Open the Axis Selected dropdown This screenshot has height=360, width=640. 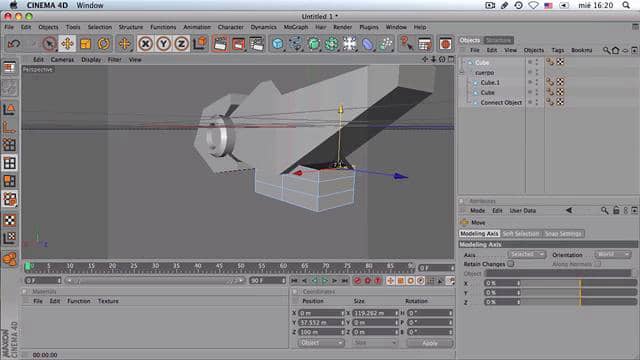(526, 254)
